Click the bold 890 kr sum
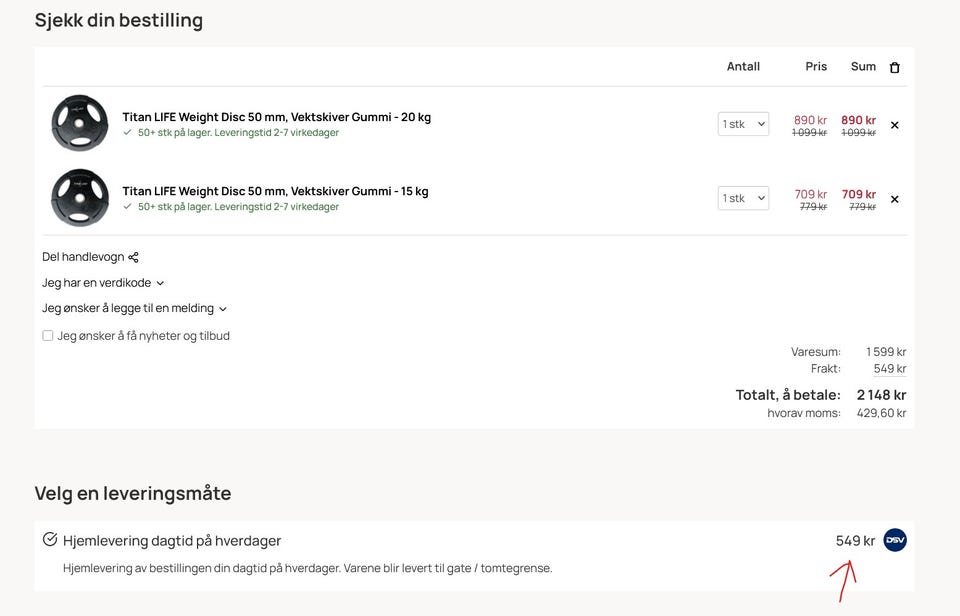Viewport: 960px width, 616px height. pos(858,120)
